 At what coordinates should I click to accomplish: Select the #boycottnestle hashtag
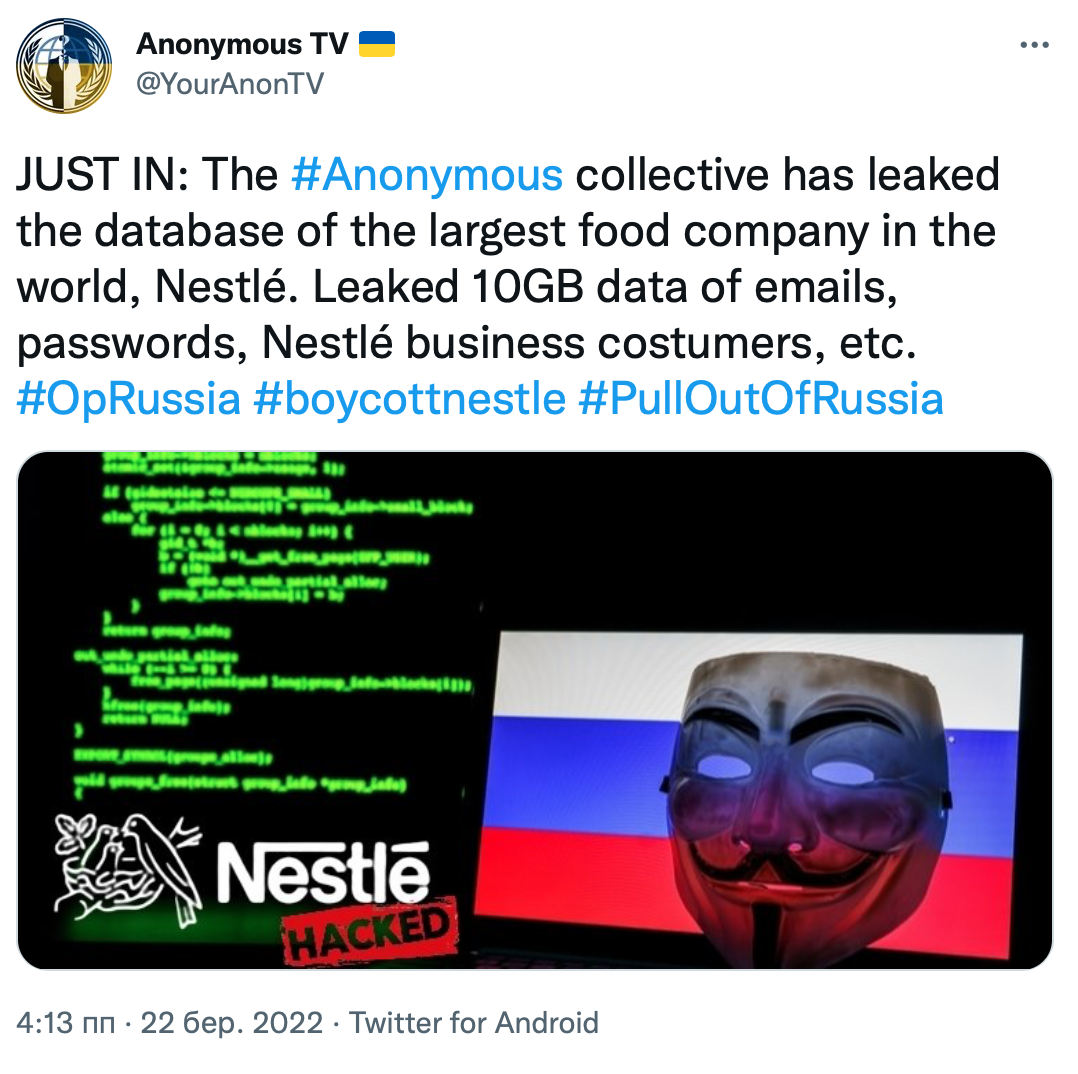coord(410,399)
